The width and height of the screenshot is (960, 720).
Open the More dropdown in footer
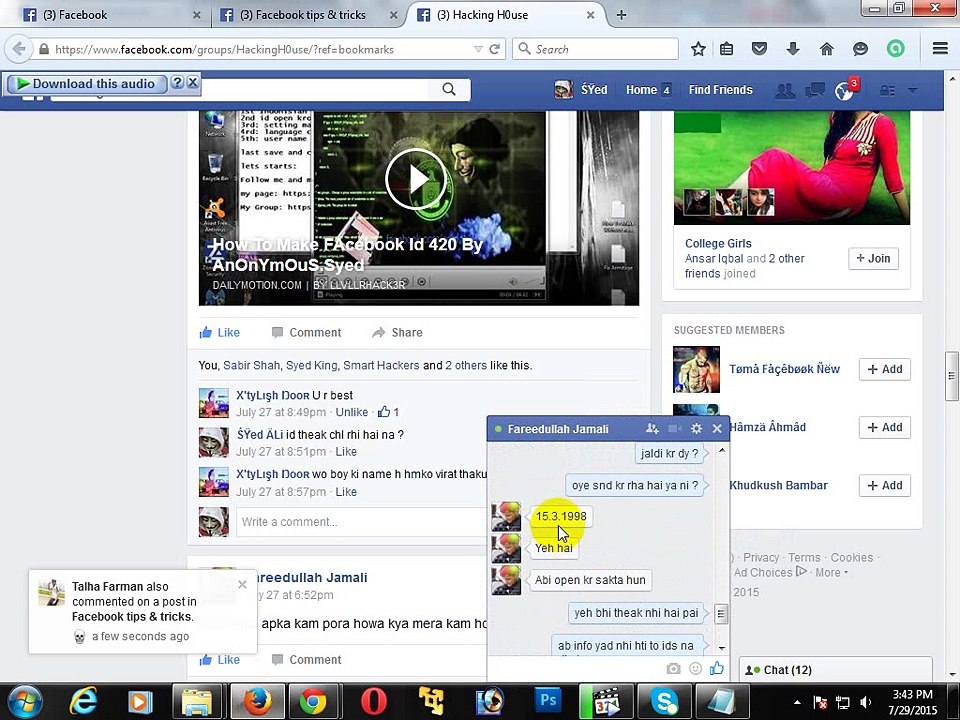coord(831,572)
